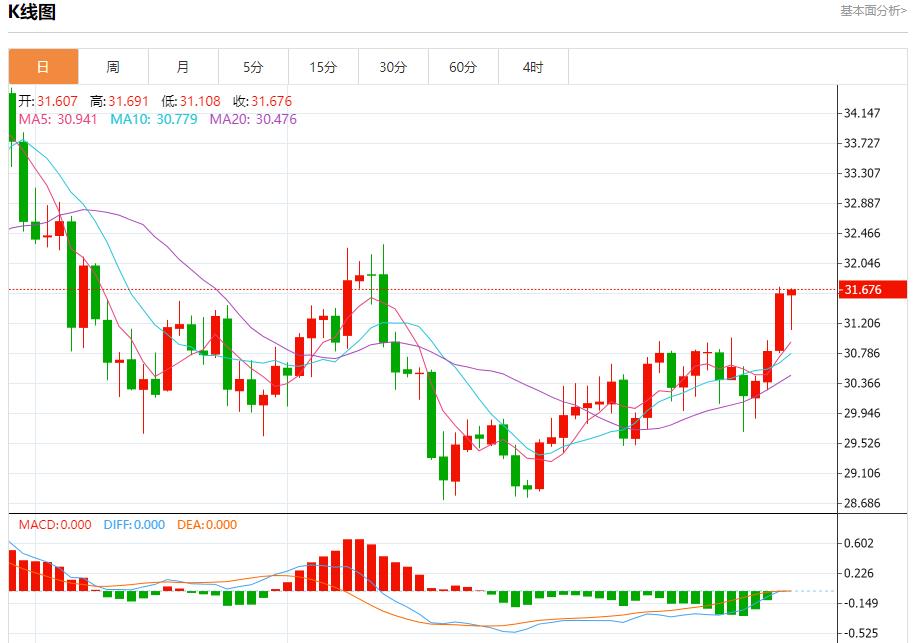Click the K线图 panel title

(32, 13)
